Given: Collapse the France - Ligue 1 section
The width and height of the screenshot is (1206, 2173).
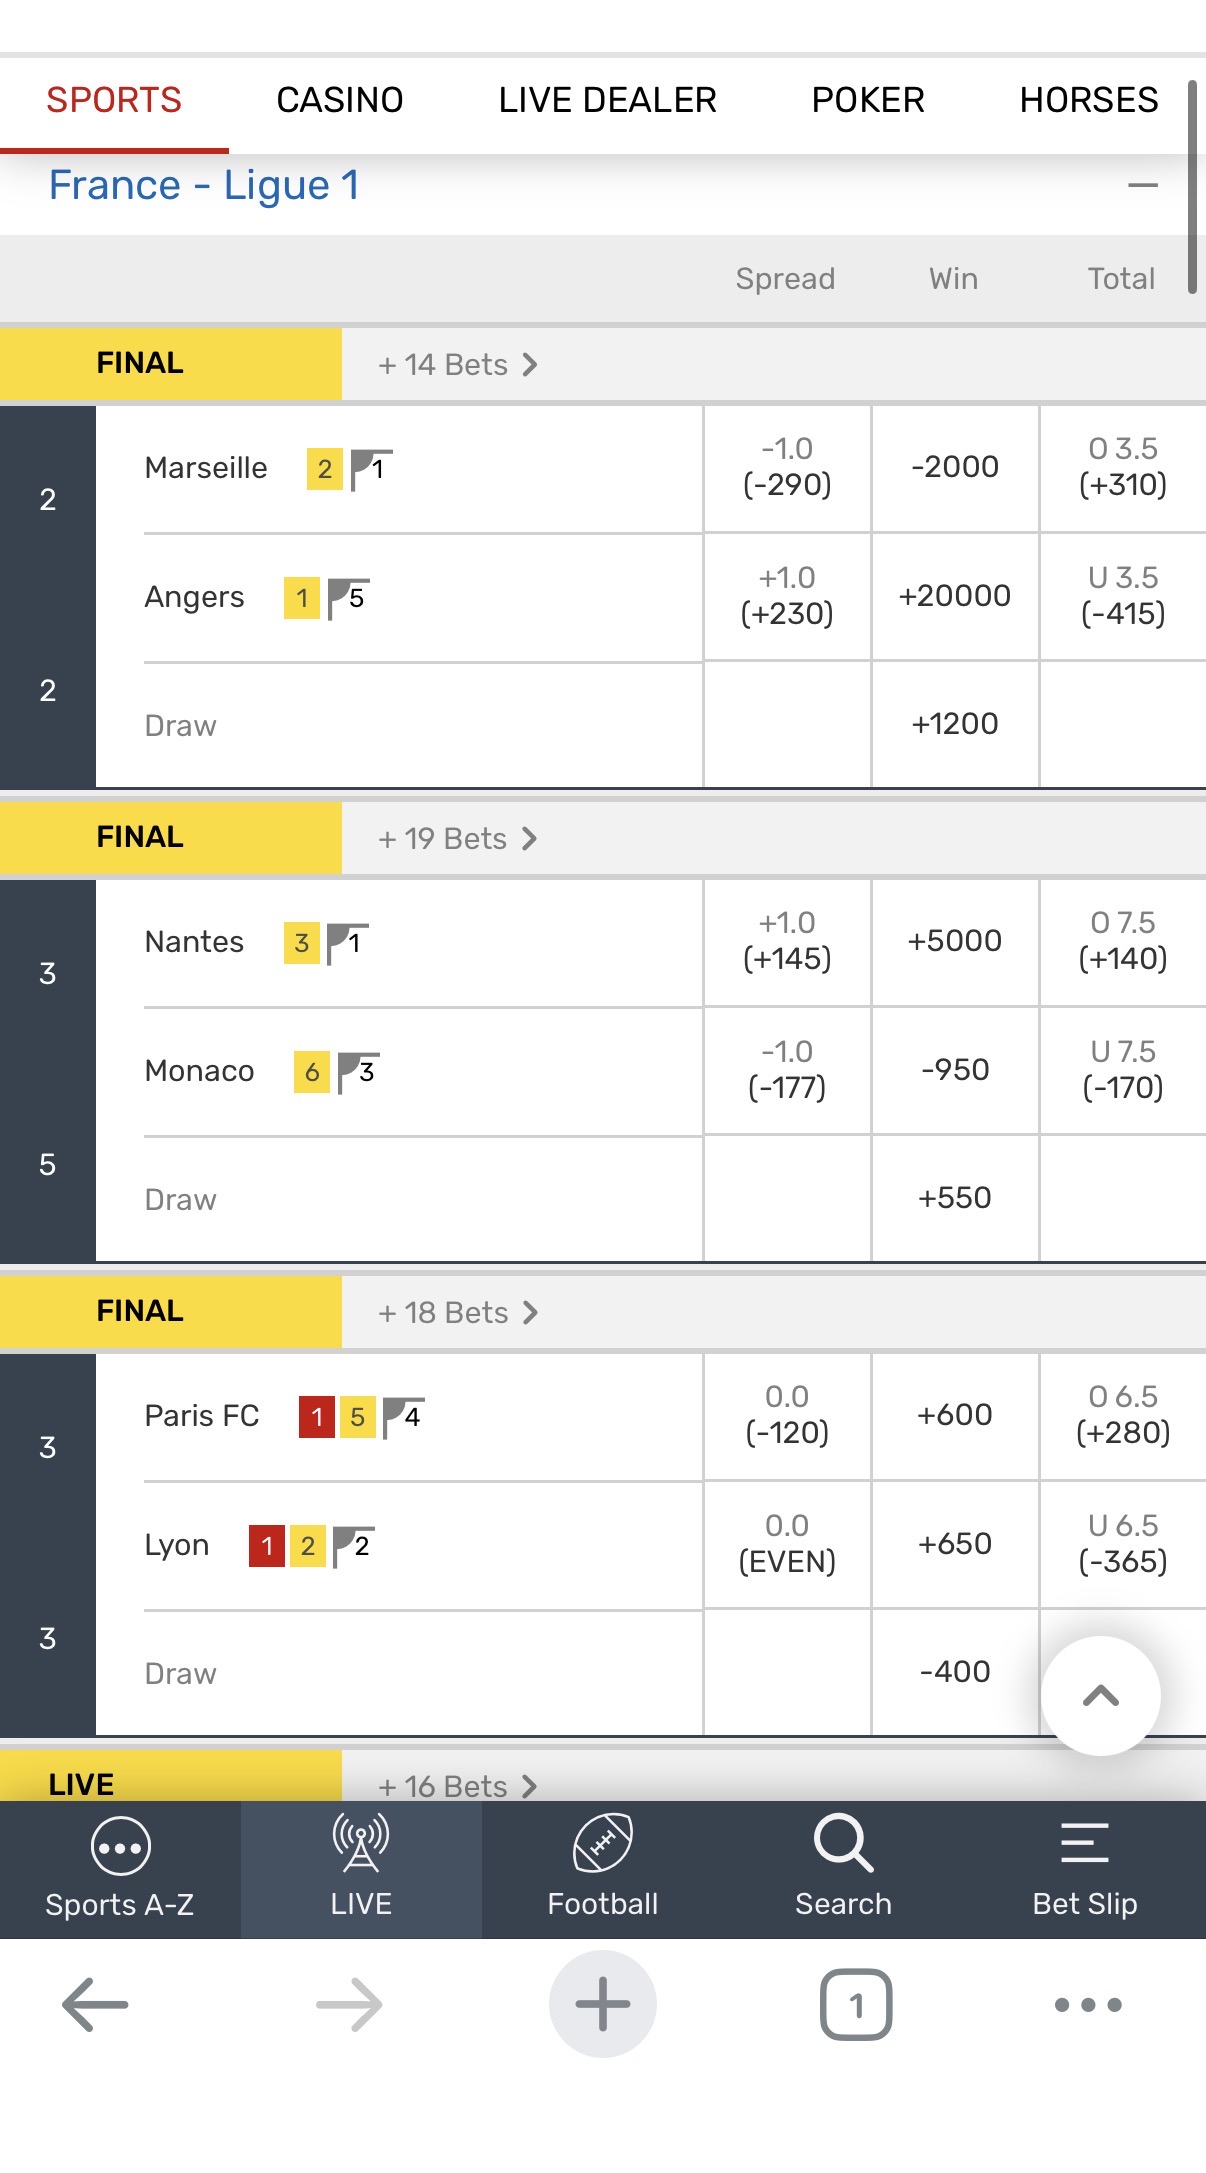Looking at the screenshot, I should click(1142, 186).
